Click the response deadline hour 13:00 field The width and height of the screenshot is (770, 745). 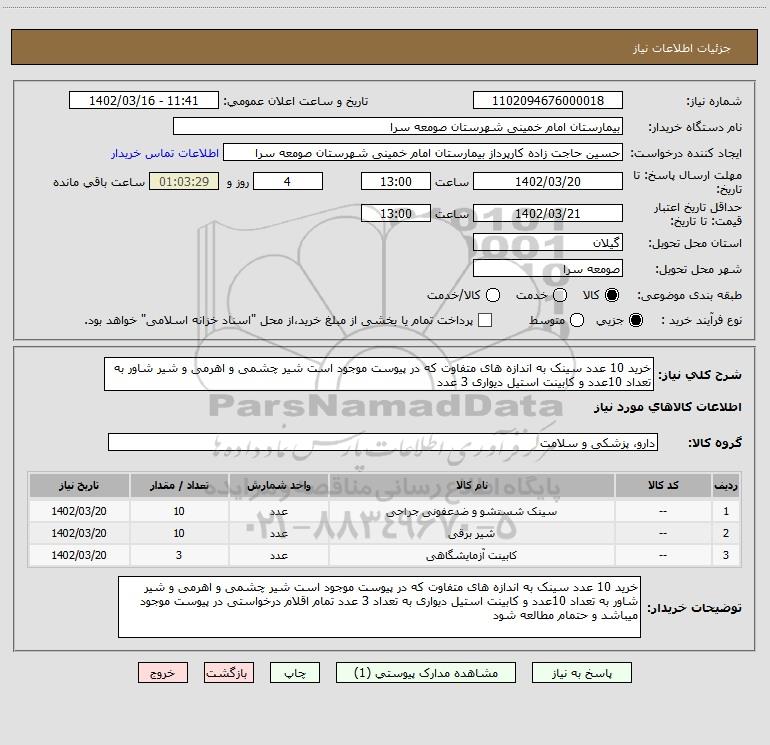click(x=396, y=181)
